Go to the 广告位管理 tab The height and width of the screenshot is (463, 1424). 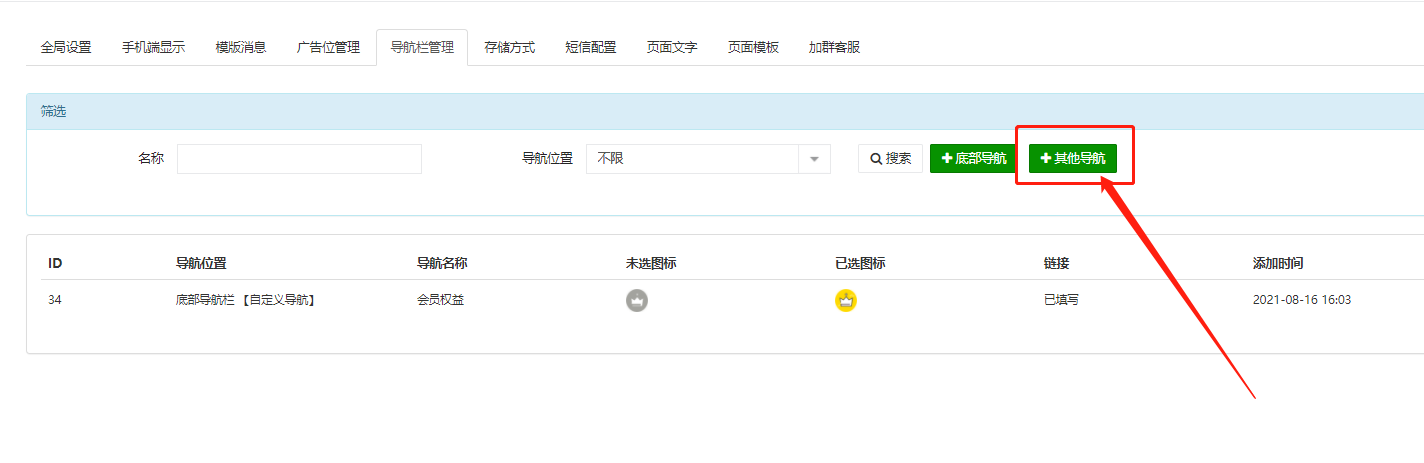[x=328, y=47]
